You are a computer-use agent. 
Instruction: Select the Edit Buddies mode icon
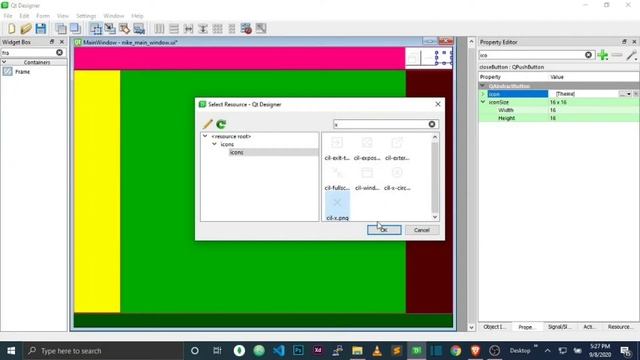coord(124,29)
